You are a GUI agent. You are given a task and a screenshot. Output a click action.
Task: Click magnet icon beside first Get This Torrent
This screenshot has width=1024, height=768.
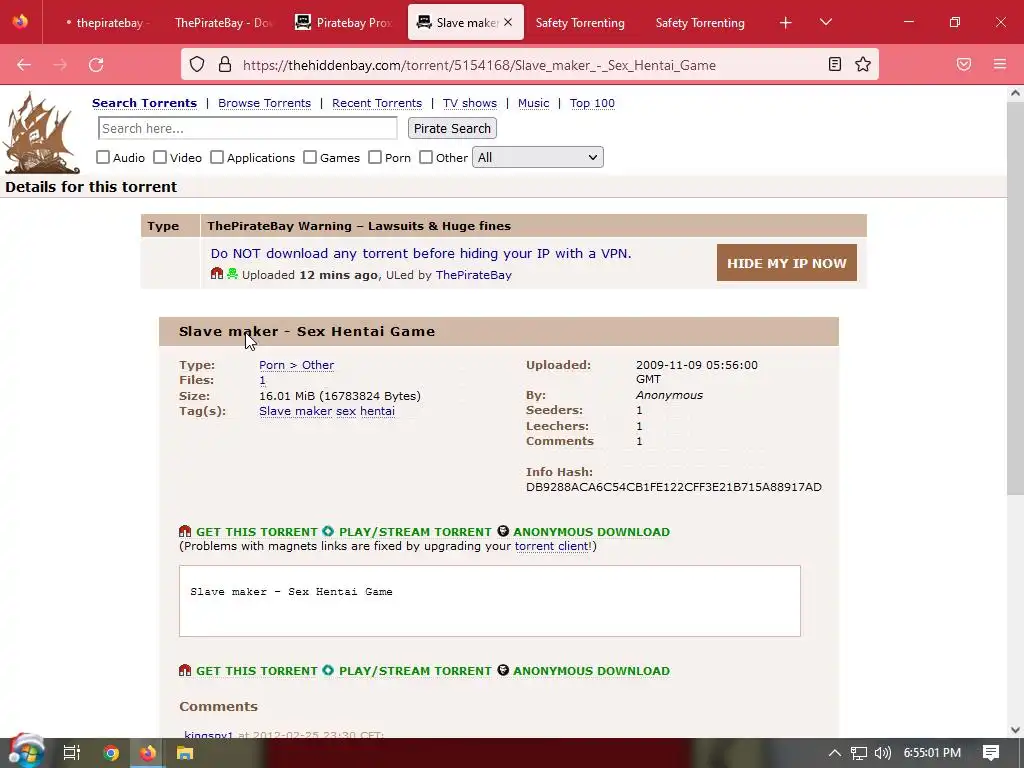click(x=185, y=532)
